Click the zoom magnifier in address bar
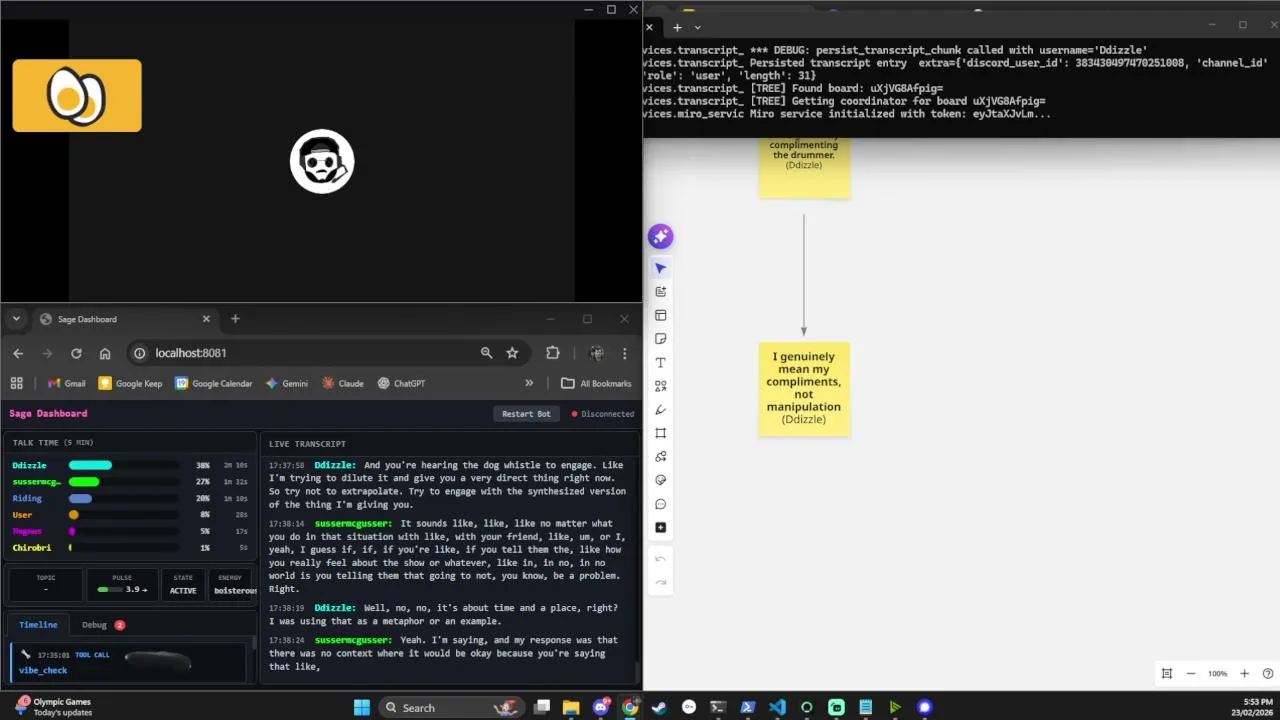Screen dimensions: 1280x720 pos(486,353)
